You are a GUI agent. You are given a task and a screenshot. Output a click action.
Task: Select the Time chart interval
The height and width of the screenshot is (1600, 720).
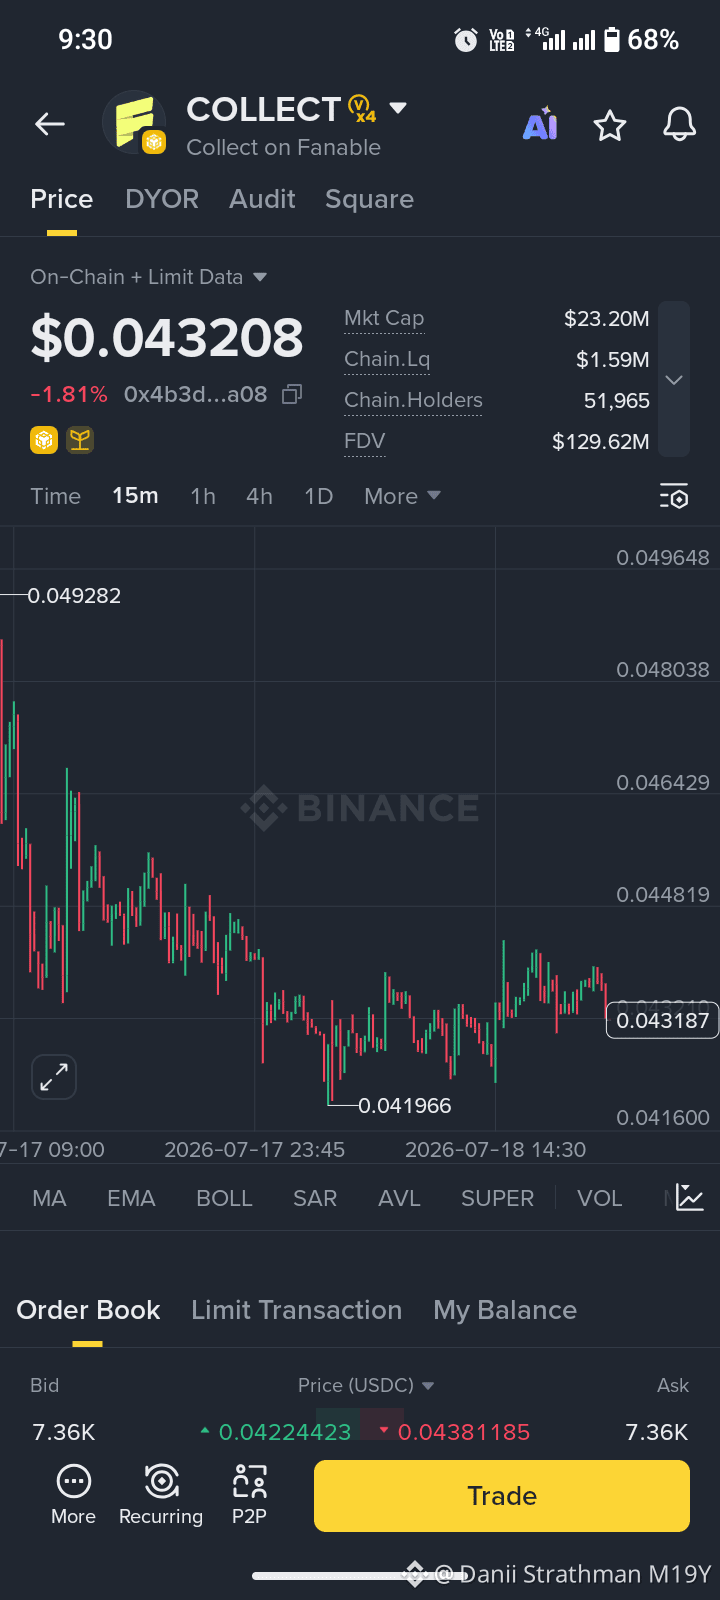coord(56,496)
